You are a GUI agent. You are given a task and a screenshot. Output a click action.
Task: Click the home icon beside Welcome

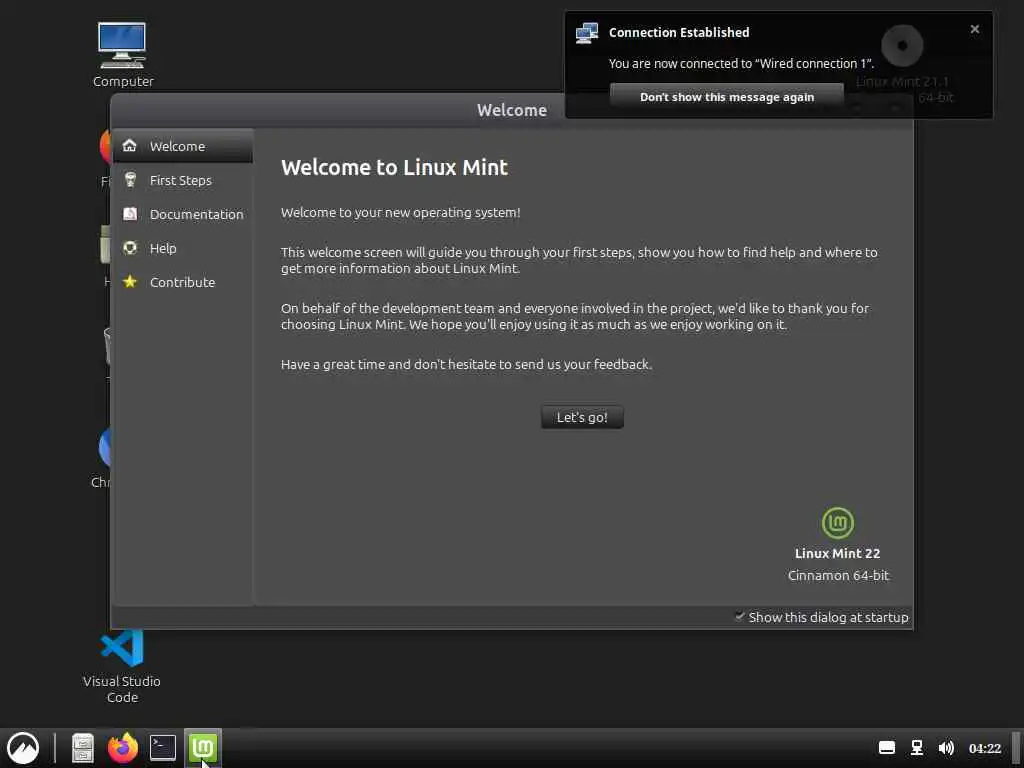point(130,145)
